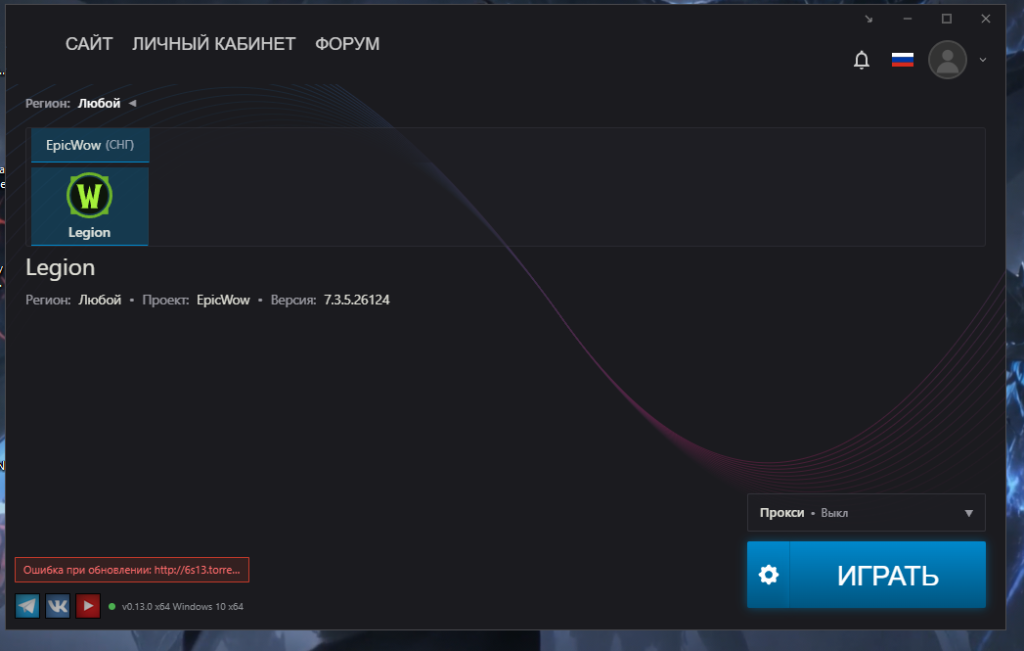Open notifications bell icon
The height and width of the screenshot is (651, 1024).
[861, 60]
